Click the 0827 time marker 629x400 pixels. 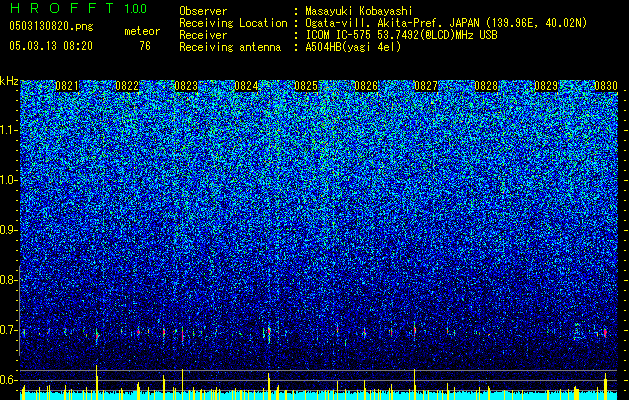[x=426, y=86]
